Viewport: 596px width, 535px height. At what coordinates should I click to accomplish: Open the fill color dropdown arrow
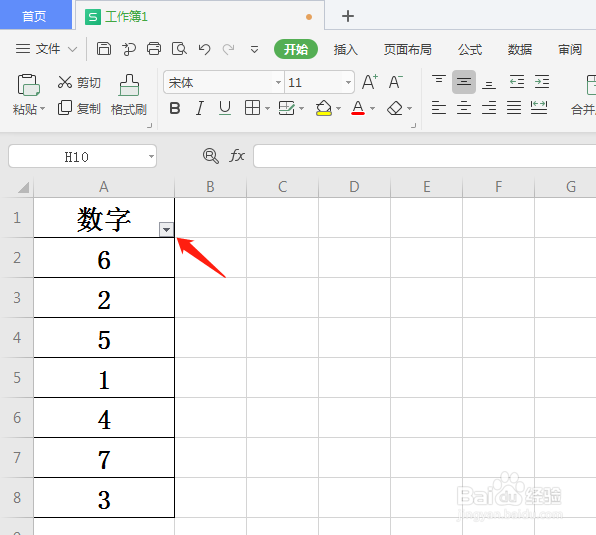338,109
